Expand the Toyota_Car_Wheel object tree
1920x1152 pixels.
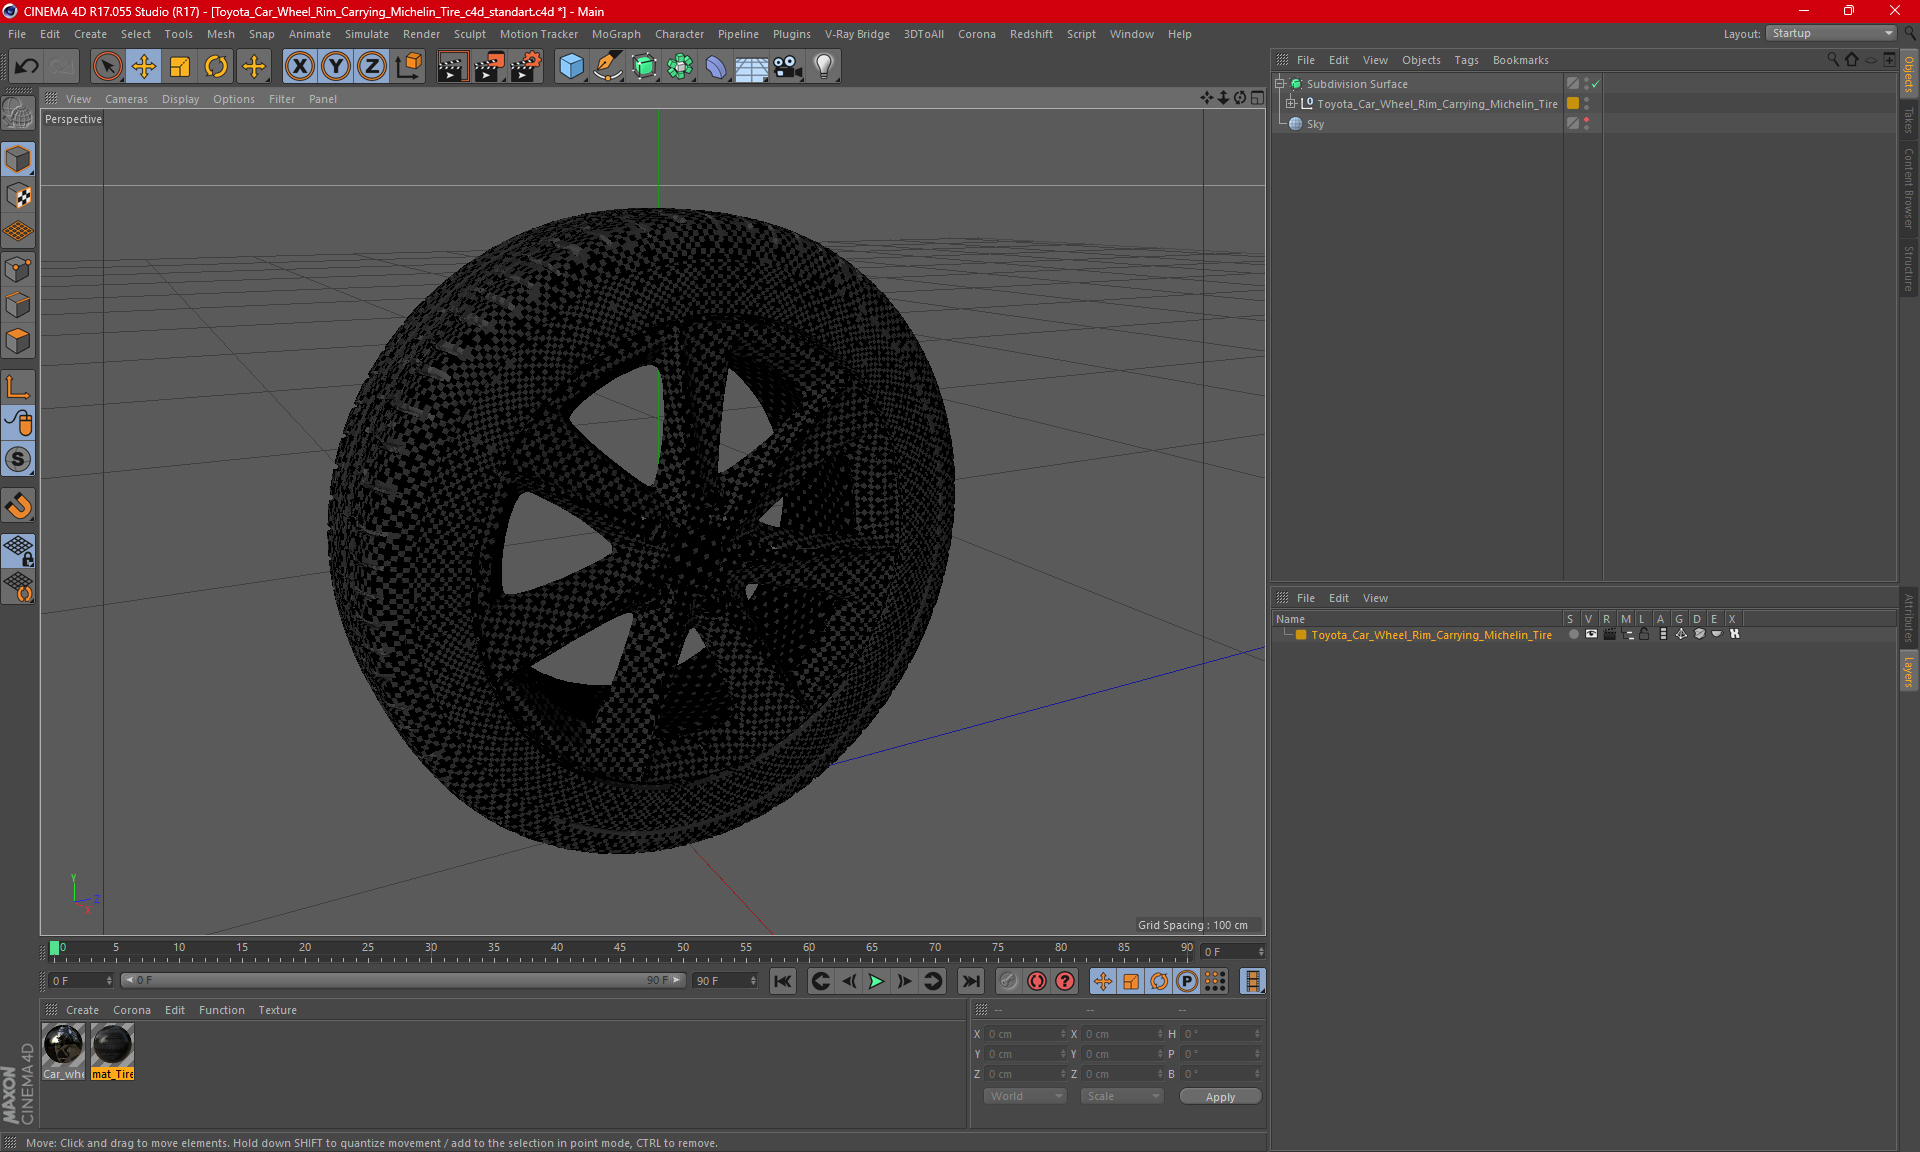coord(1291,104)
